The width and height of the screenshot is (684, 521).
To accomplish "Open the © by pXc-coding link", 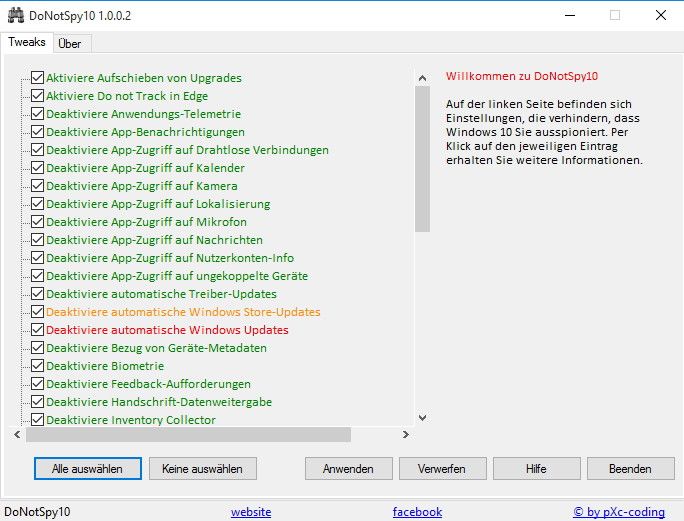I will tap(619, 512).
